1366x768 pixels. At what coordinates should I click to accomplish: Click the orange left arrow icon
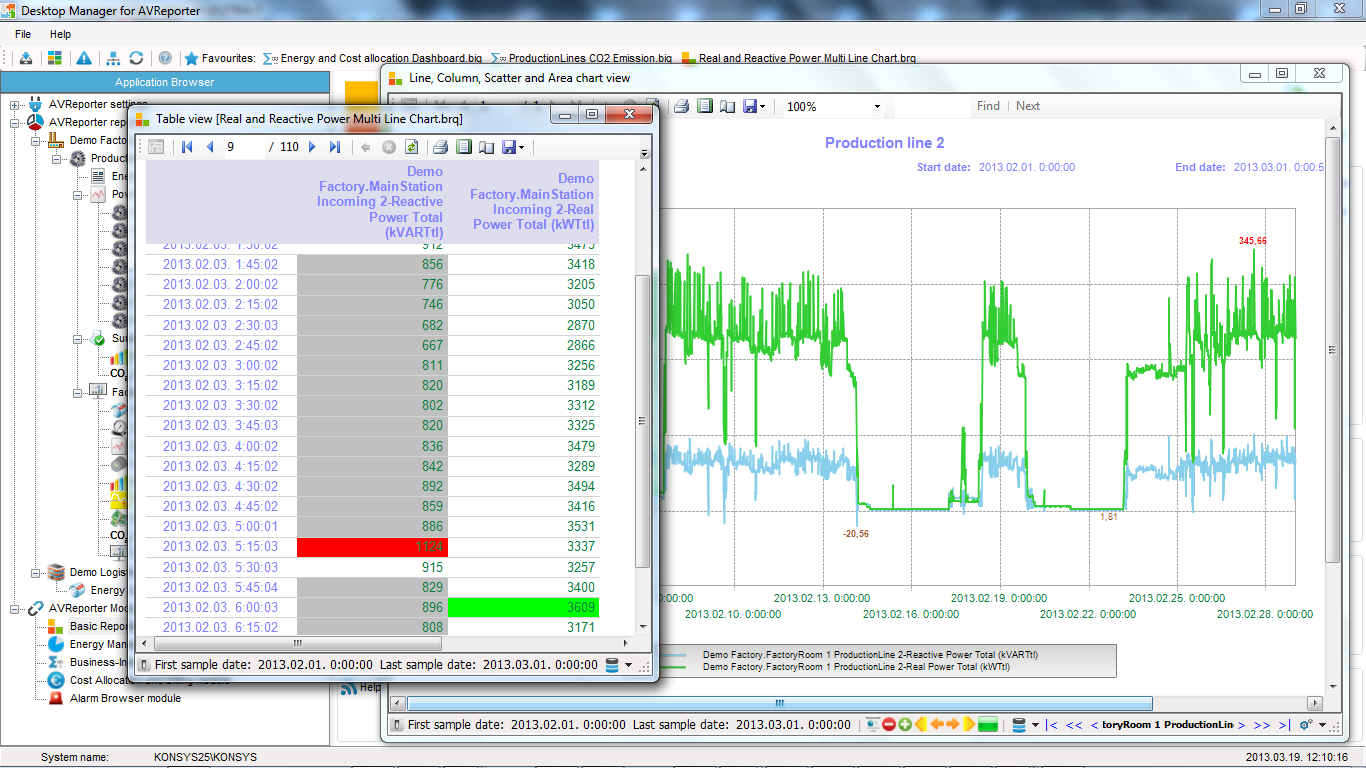tap(937, 724)
